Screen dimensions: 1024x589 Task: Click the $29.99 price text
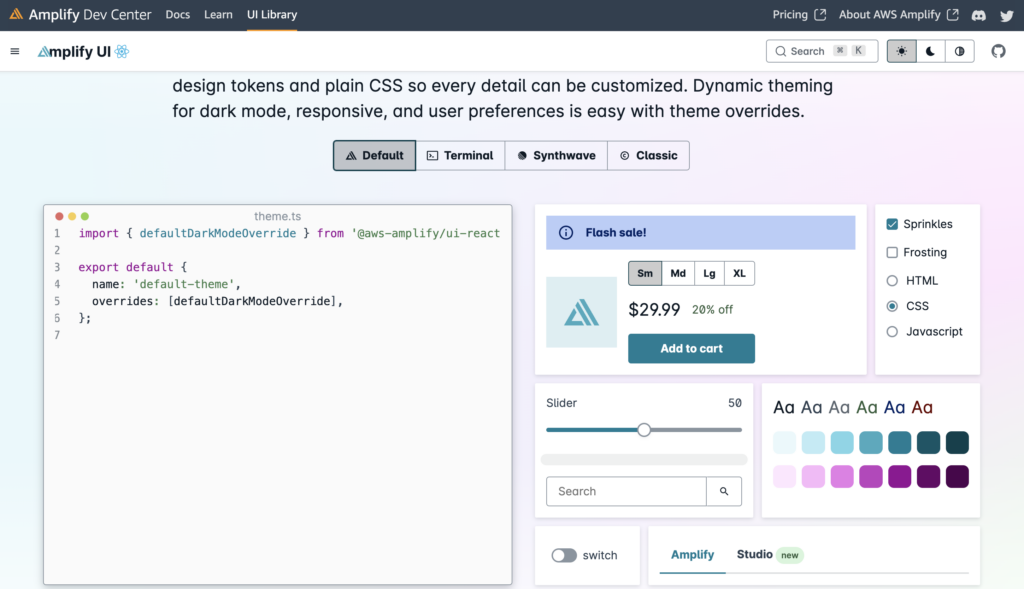(x=654, y=310)
